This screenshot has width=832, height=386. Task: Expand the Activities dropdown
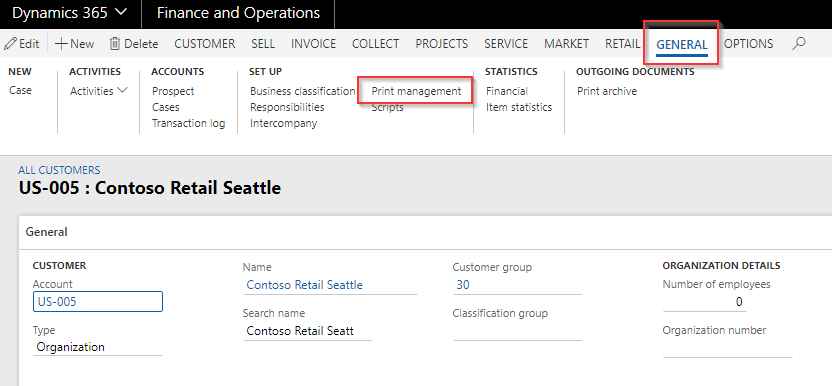coord(99,91)
